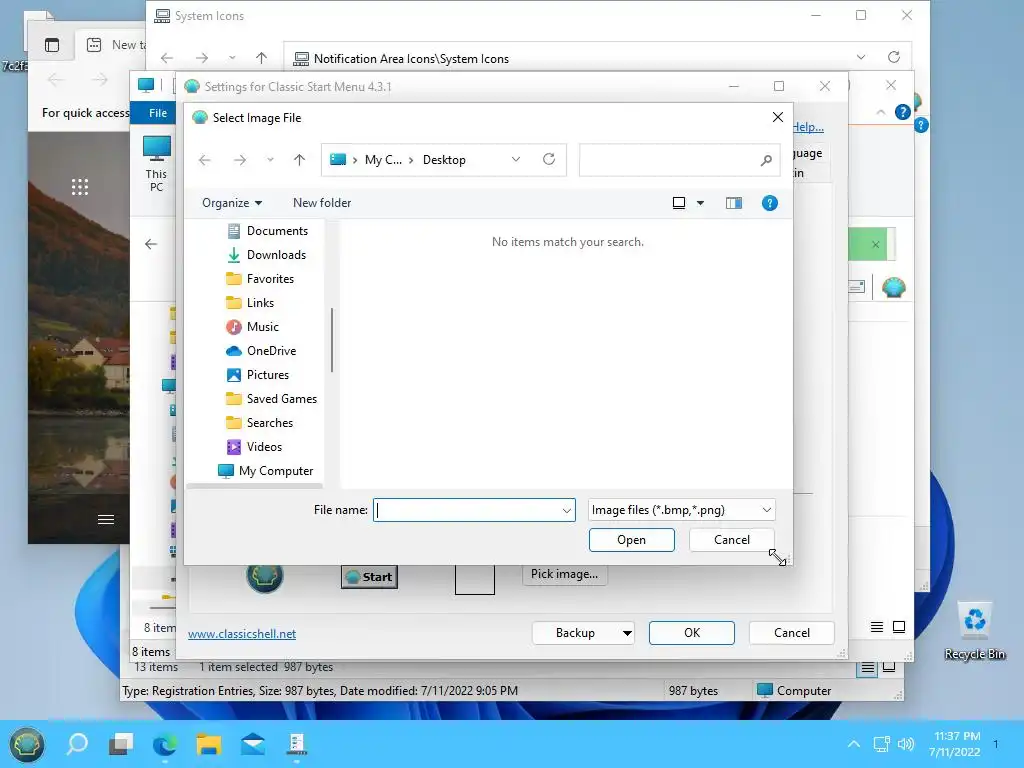This screenshot has width=1024, height=768.
Task: Expand address bar path dropdown in file dialog
Action: pos(516,159)
